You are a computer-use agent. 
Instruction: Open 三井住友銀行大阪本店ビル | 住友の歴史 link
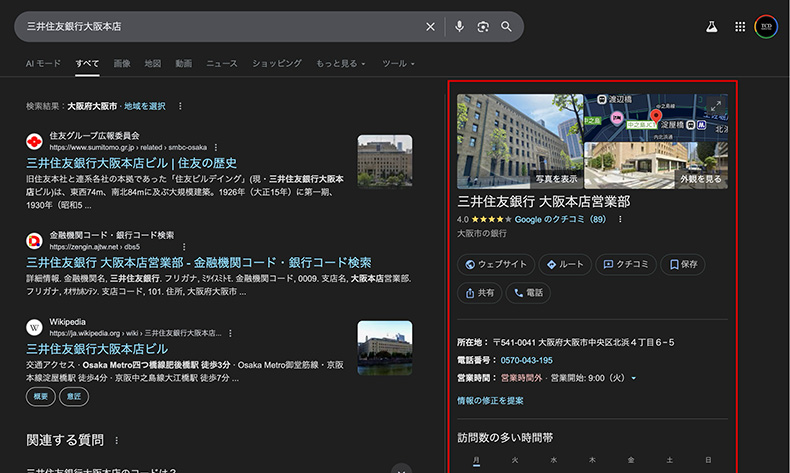[131, 163]
